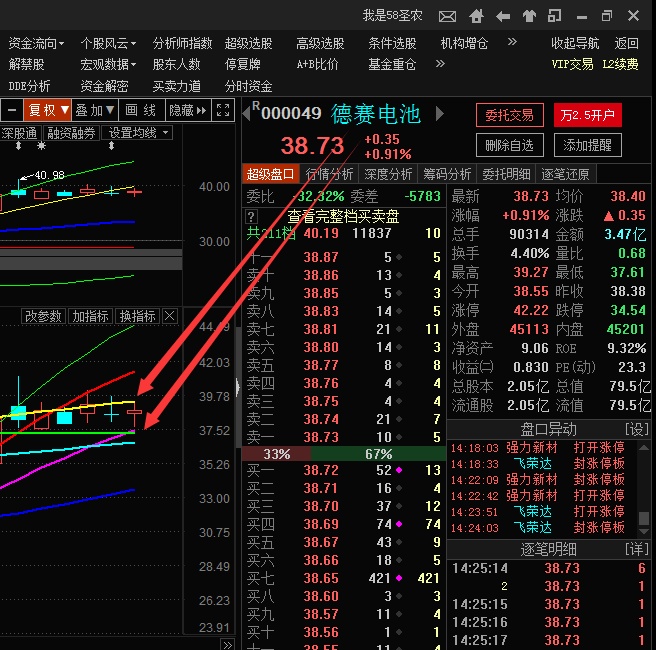Click 查看完整档买卖盘 link
Screen dimensions: 656x650
click(343, 216)
